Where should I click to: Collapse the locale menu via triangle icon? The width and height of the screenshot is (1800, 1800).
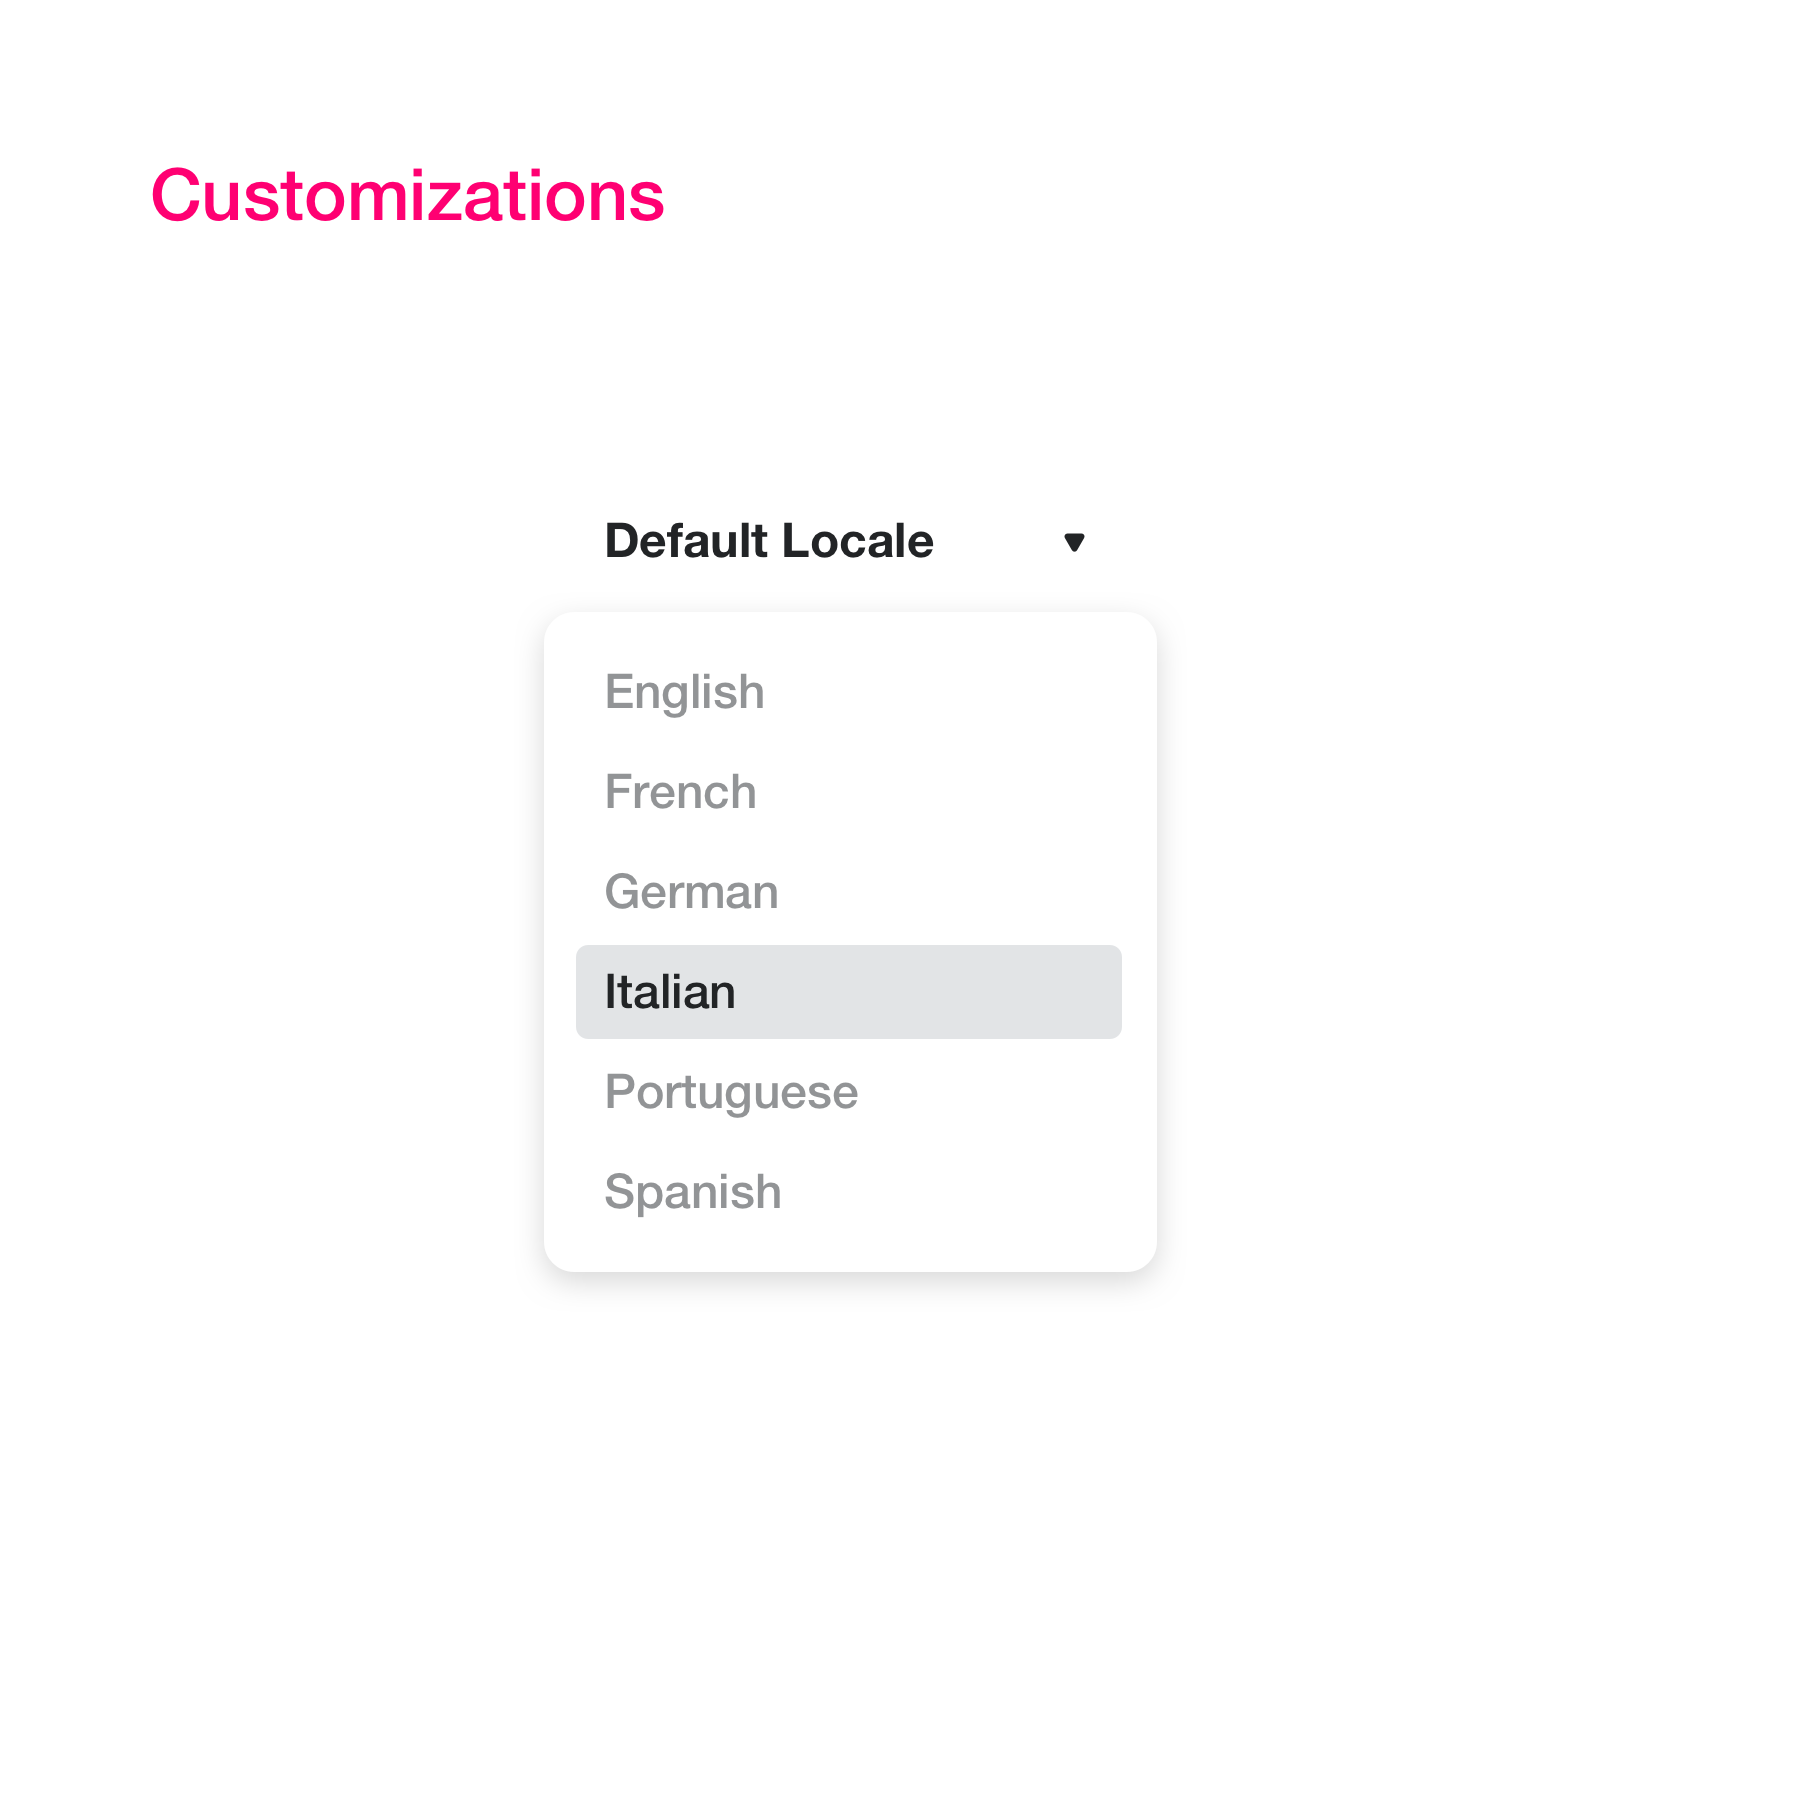[1074, 542]
